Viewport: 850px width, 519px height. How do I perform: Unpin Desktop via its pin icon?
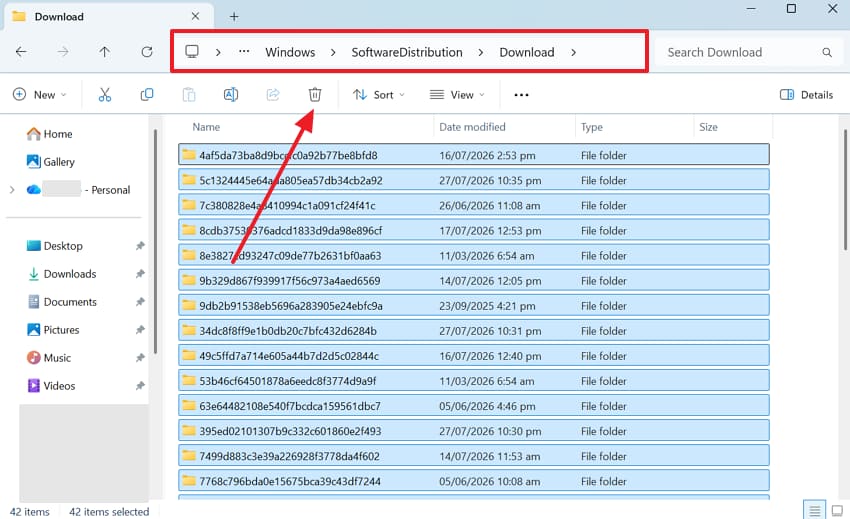140,246
